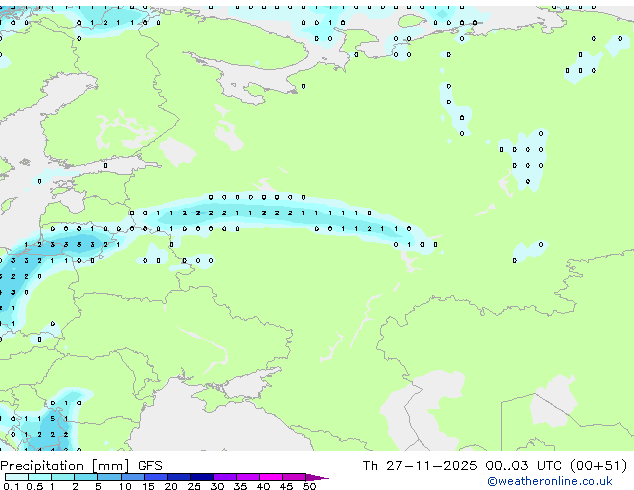Select the legend swatch between 15 and 20
Image resolution: width=634 pixels, height=490 pixels.
coord(156,477)
